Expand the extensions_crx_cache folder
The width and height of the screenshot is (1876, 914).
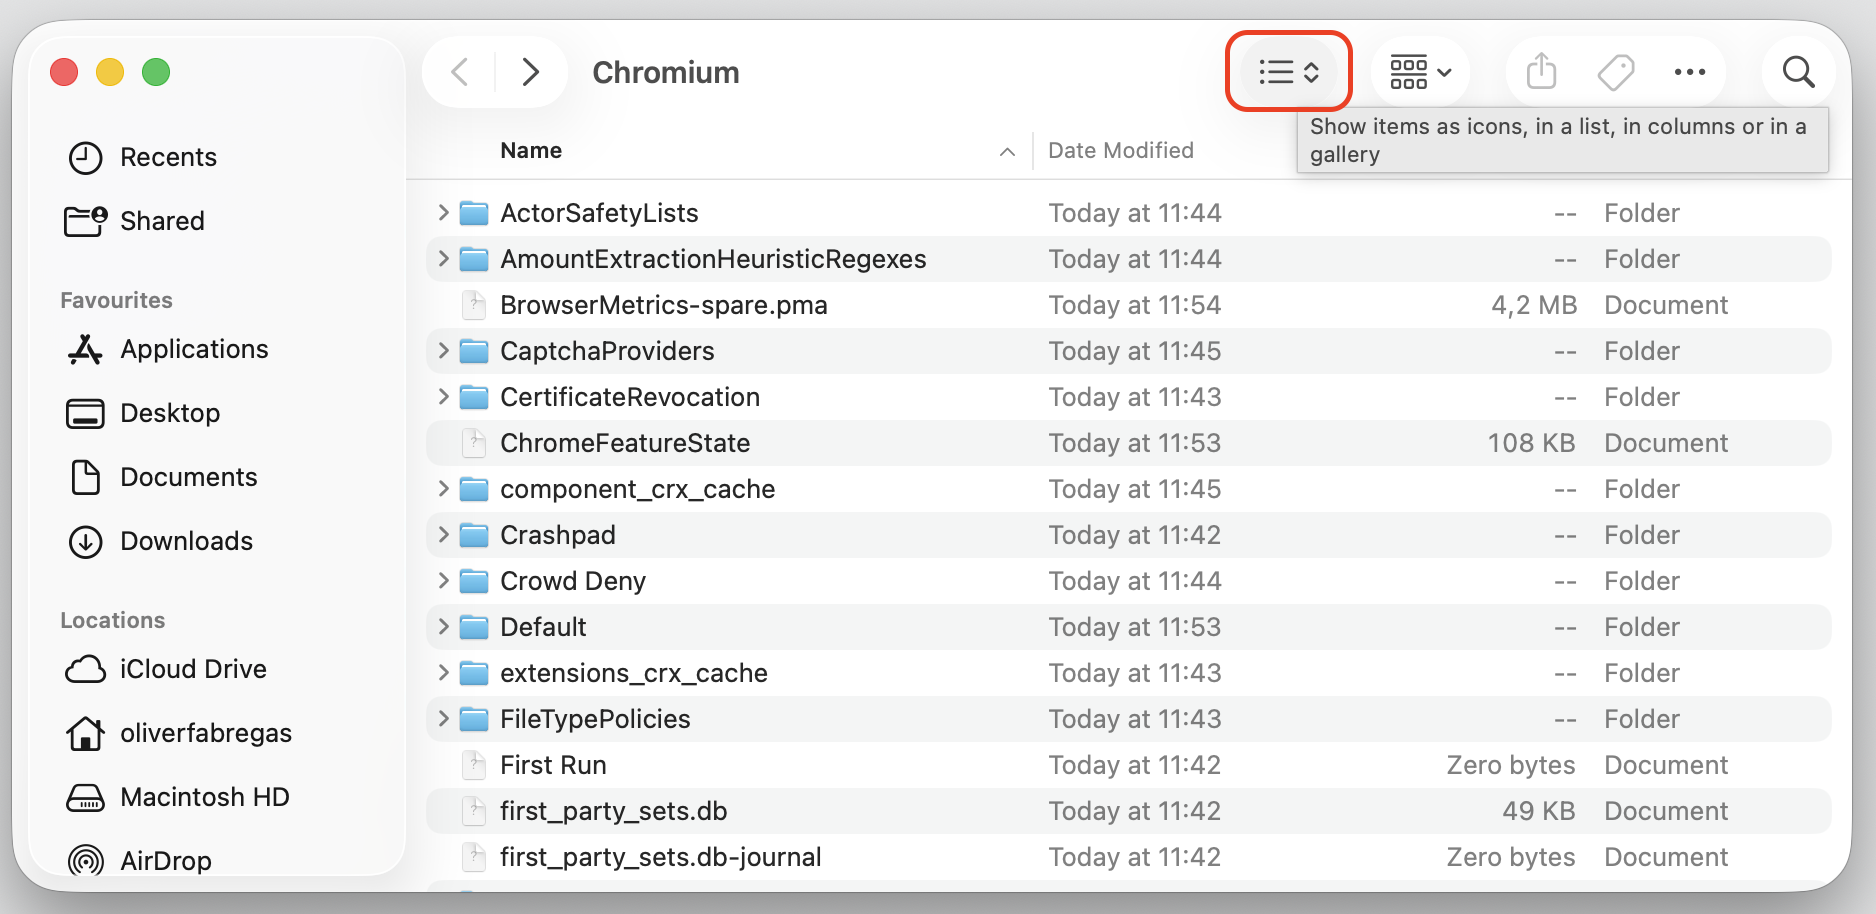point(443,673)
